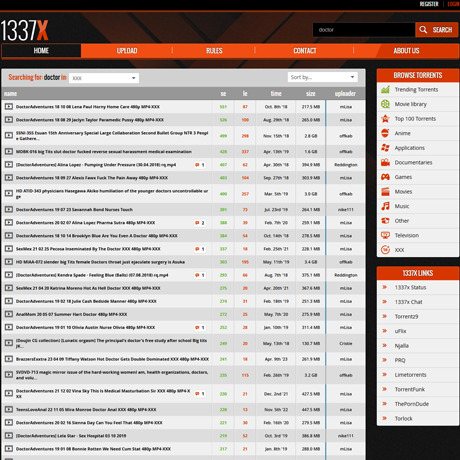
Task: Open uploader Reddington in row dated Apr. 30th '18
Action: click(346, 165)
